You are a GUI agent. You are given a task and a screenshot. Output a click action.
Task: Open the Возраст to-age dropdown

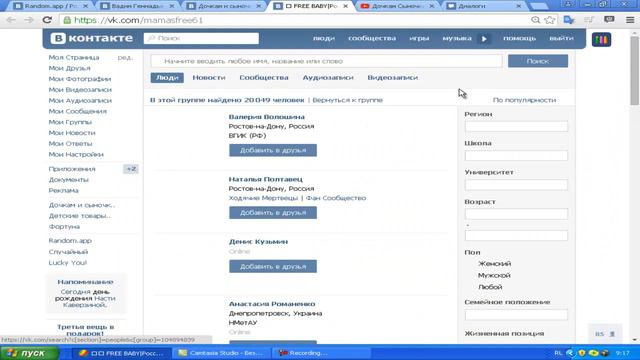516,236
